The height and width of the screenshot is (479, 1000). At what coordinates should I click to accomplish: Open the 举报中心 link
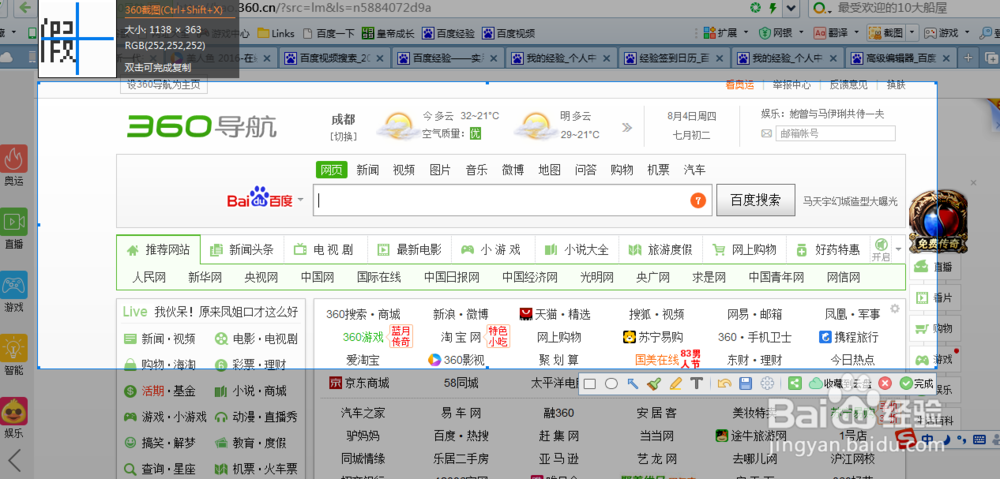click(791, 84)
